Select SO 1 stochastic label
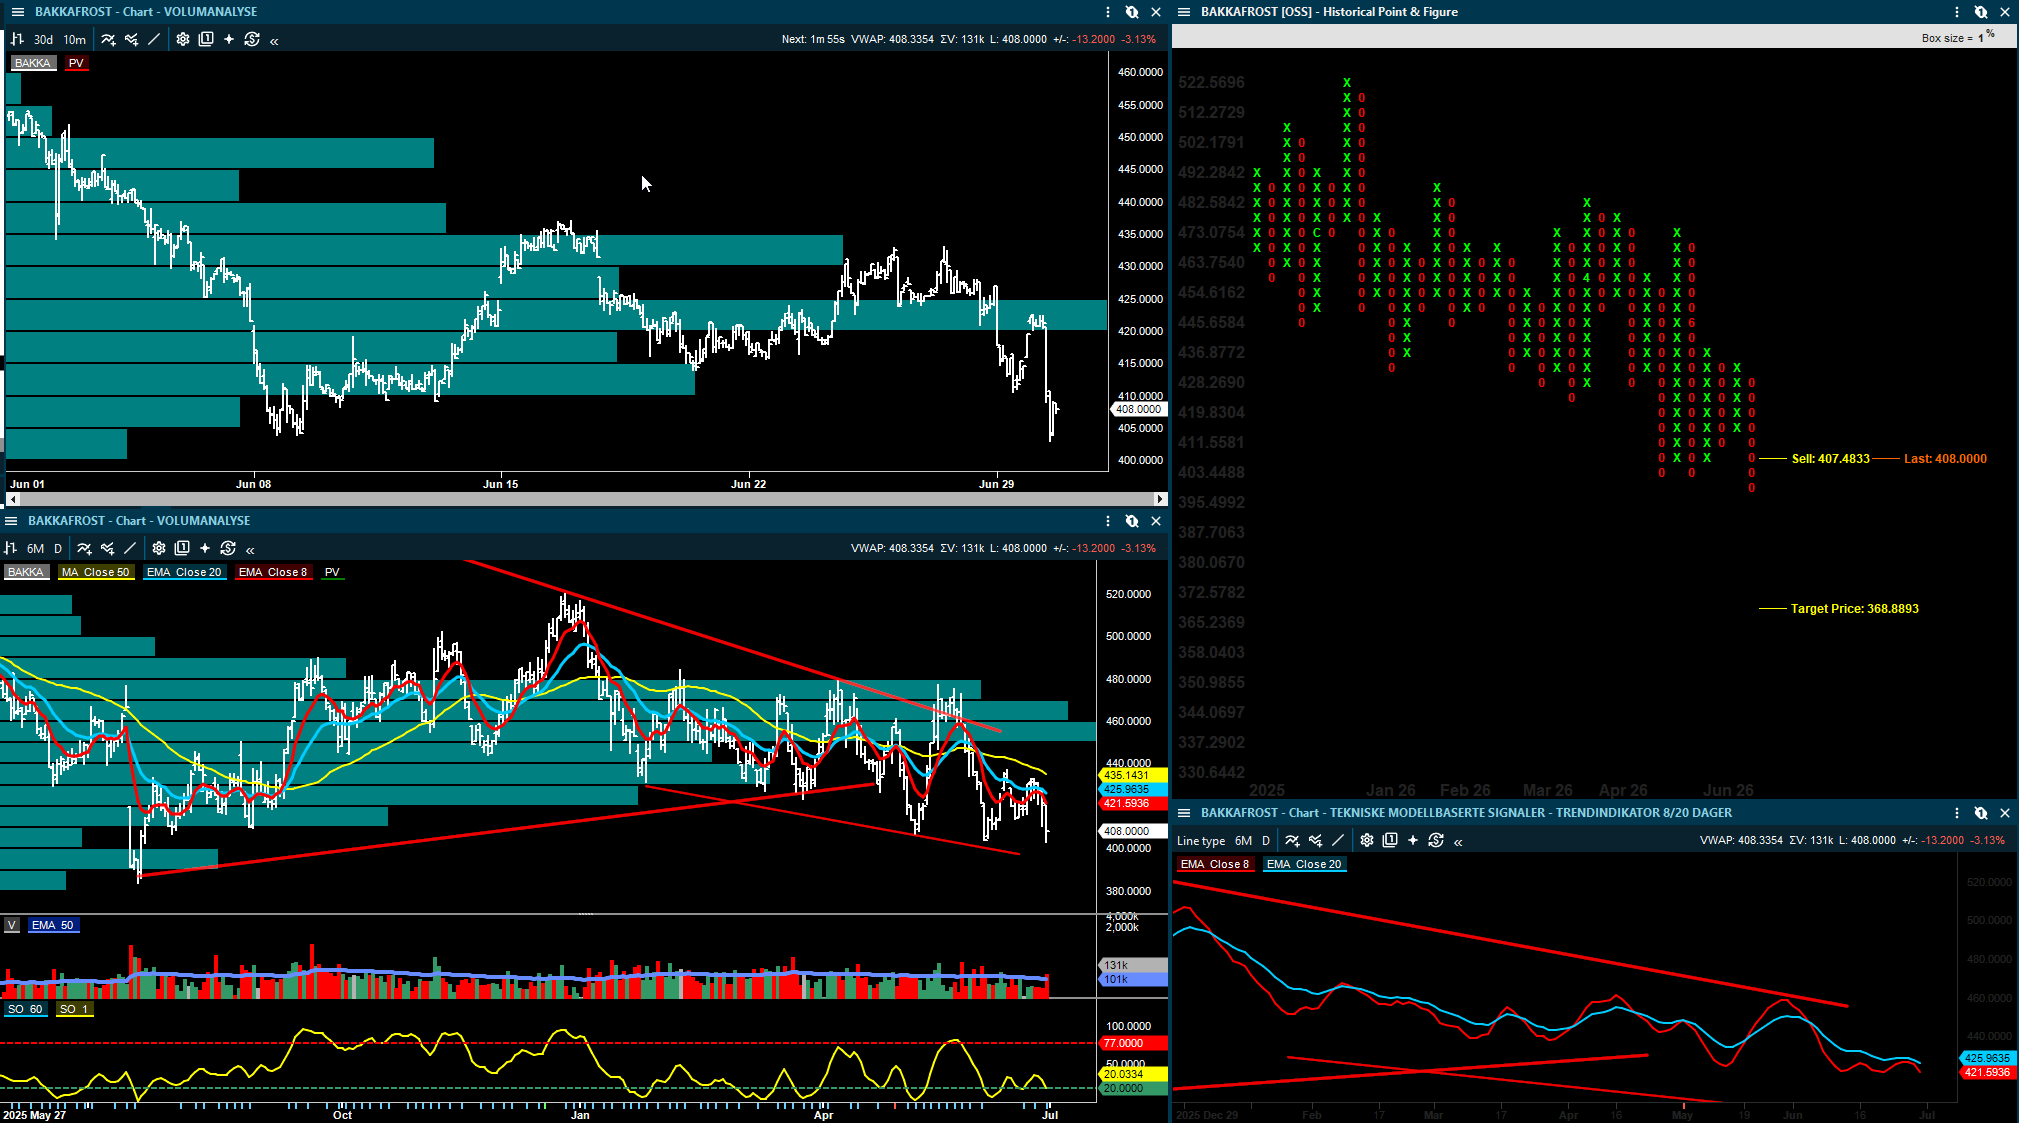2019x1123 pixels. tap(74, 1009)
